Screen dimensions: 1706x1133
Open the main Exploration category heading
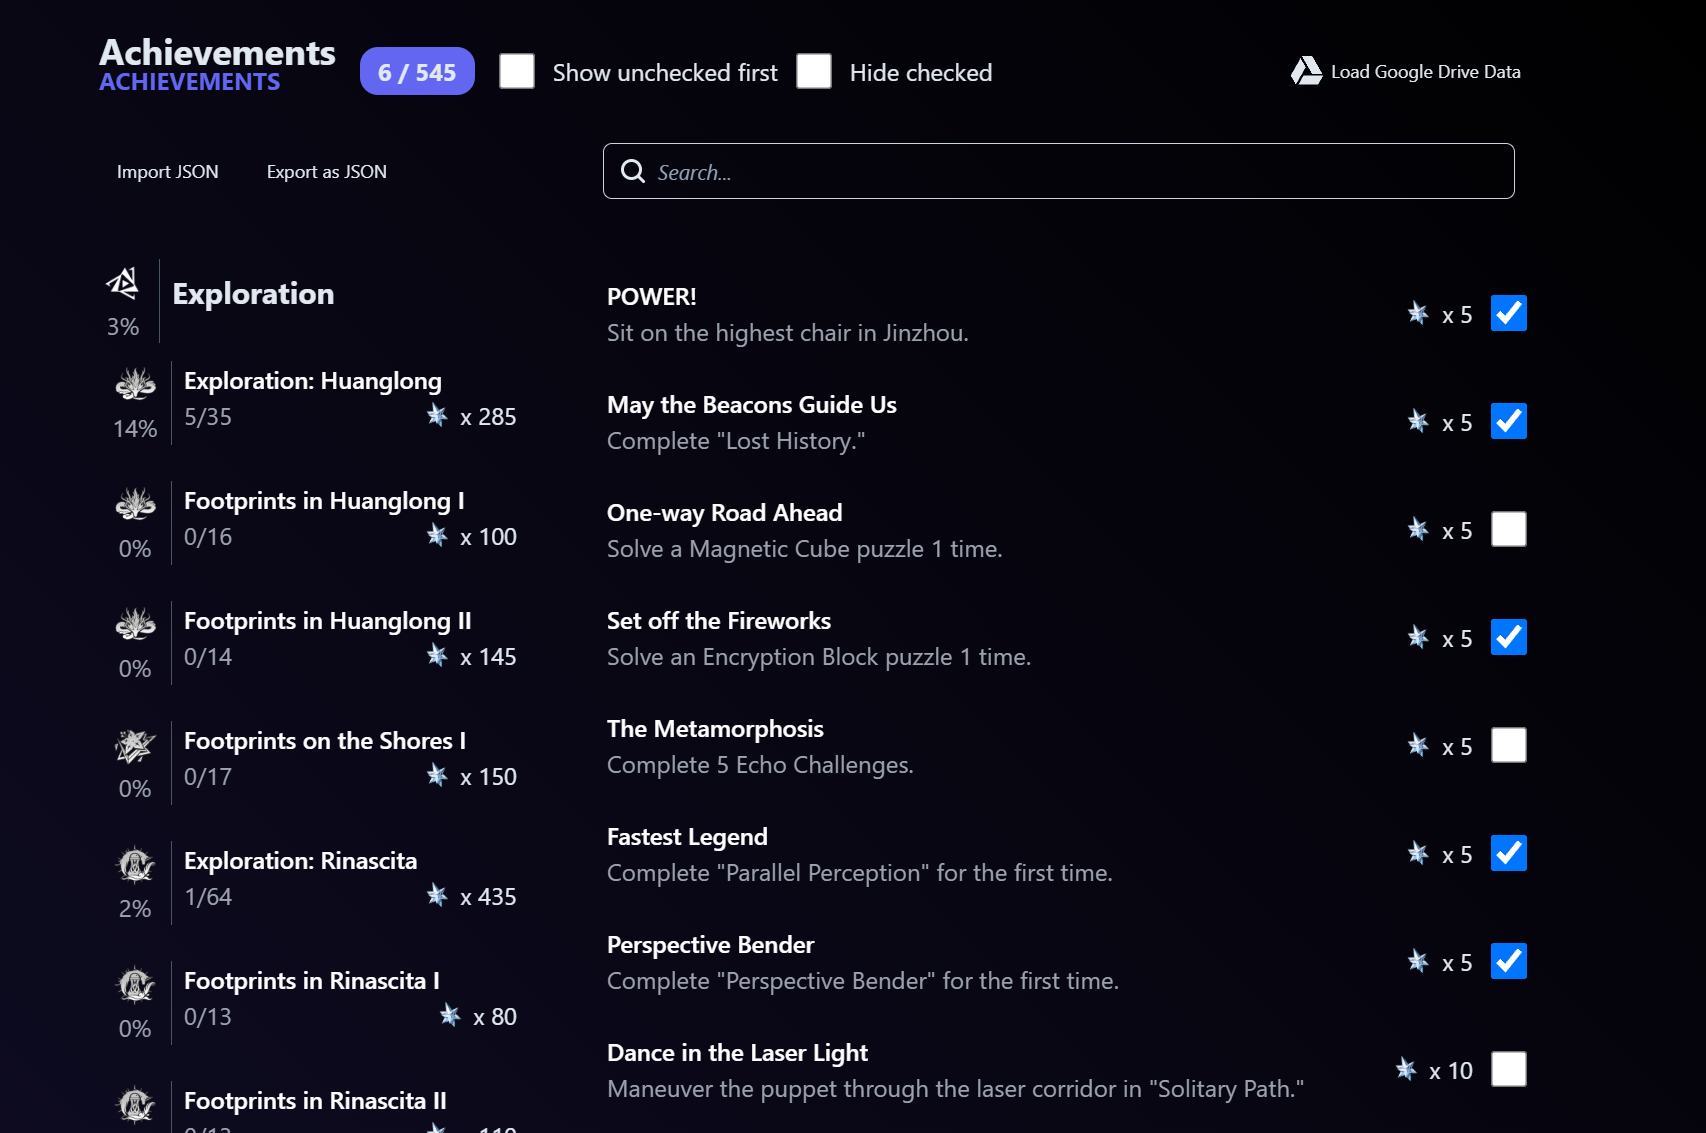click(x=253, y=294)
